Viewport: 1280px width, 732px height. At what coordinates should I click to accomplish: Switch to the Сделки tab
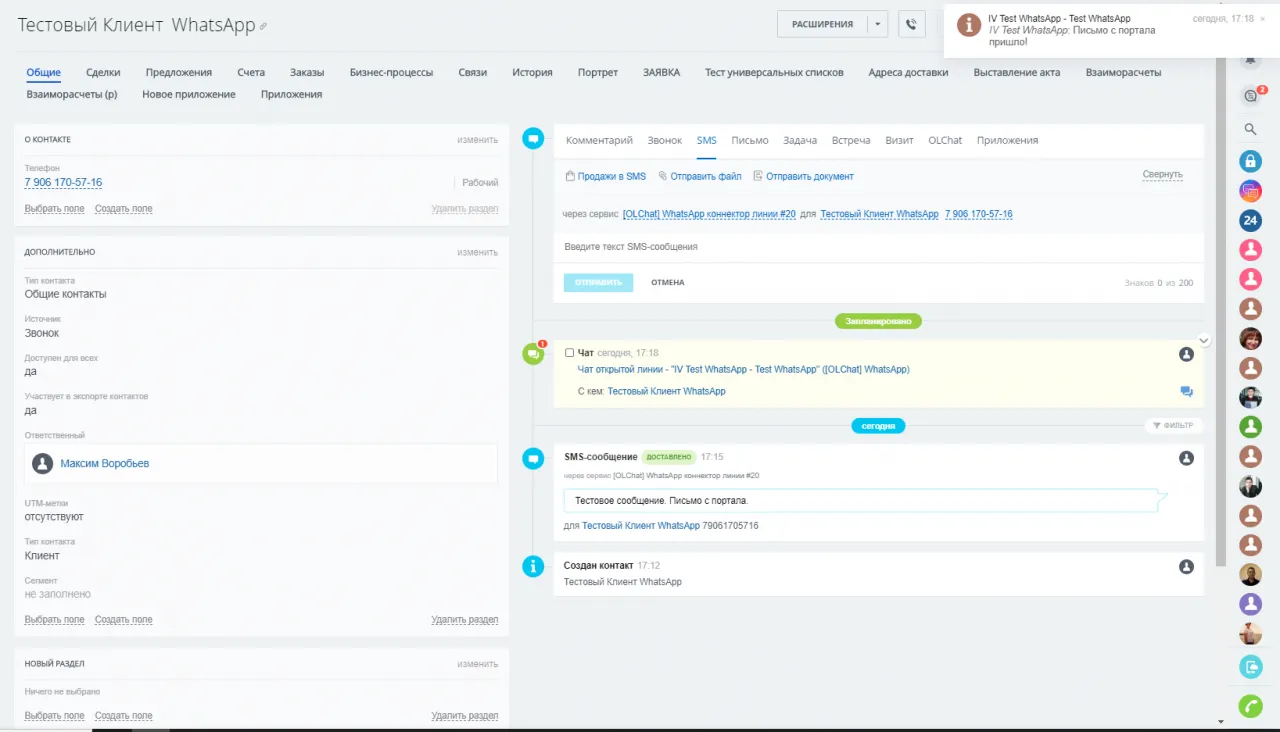[103, 72]
